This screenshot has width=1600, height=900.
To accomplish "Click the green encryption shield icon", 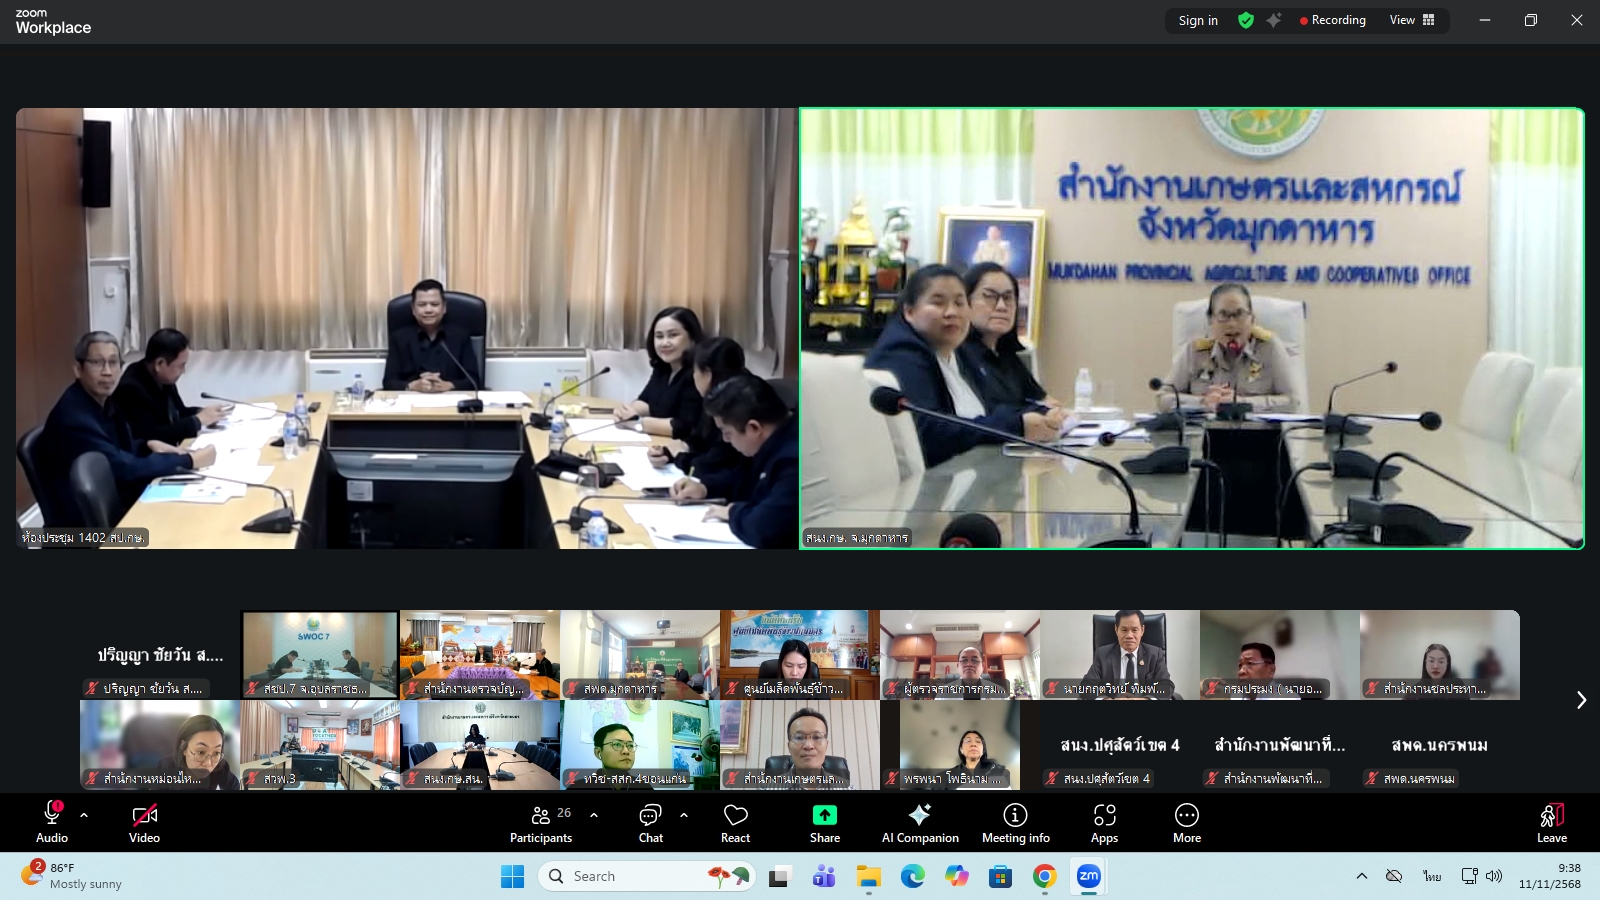I will [1246, 20].
